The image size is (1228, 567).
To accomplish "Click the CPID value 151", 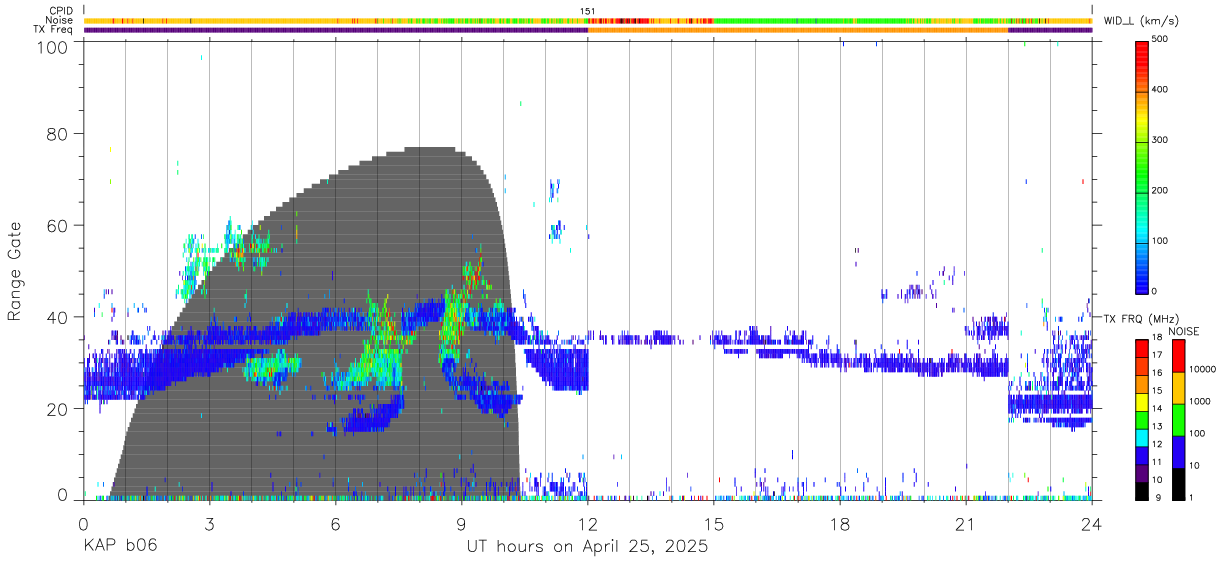I will (588, 11).
